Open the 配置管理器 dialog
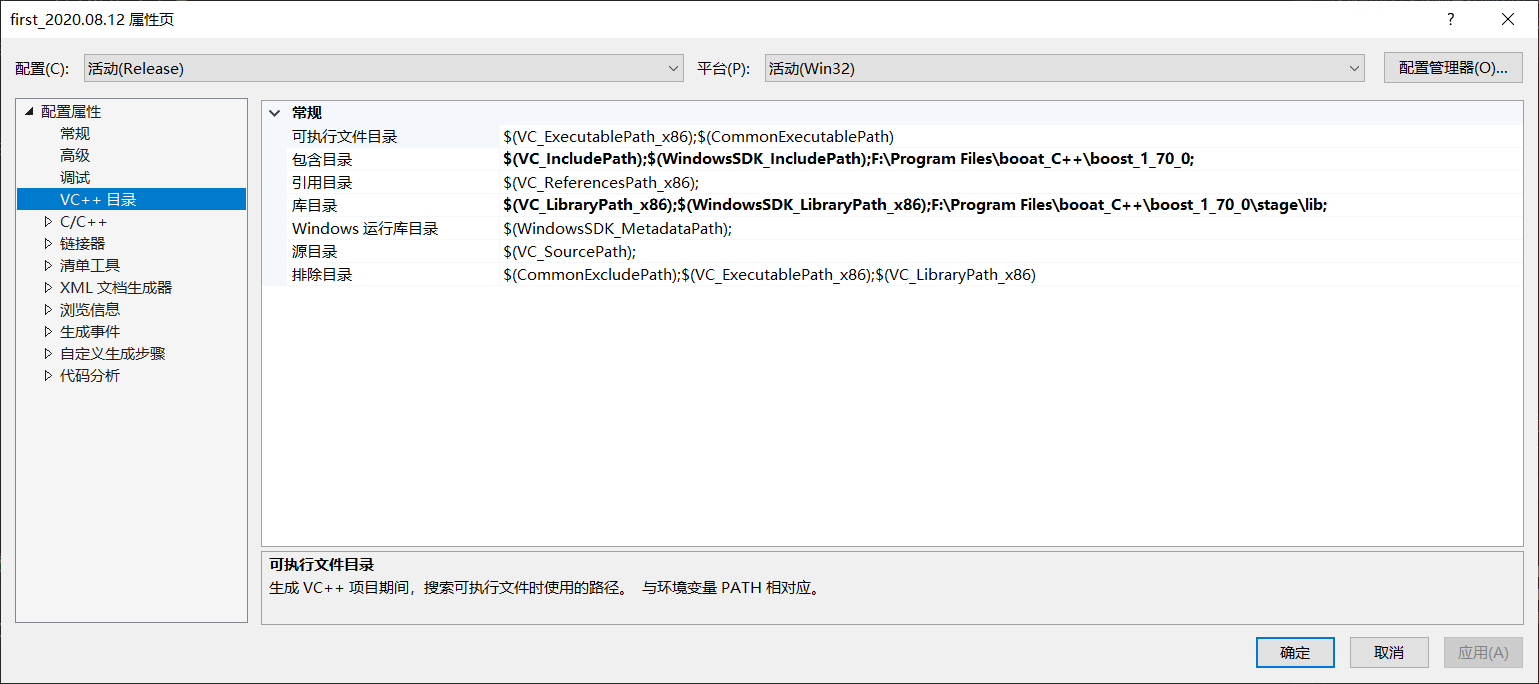This screenshot has height=684, width=1539. click(1452, 67)
